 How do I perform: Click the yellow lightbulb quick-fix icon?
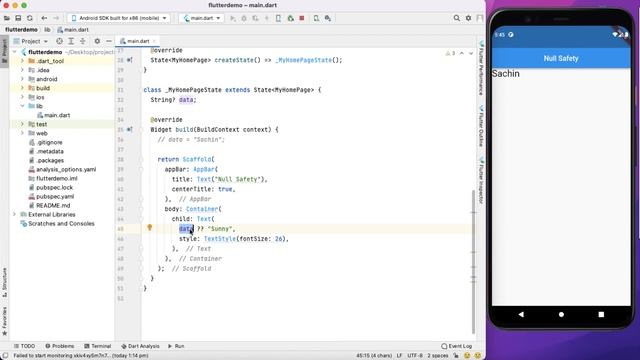pos(150,227)
